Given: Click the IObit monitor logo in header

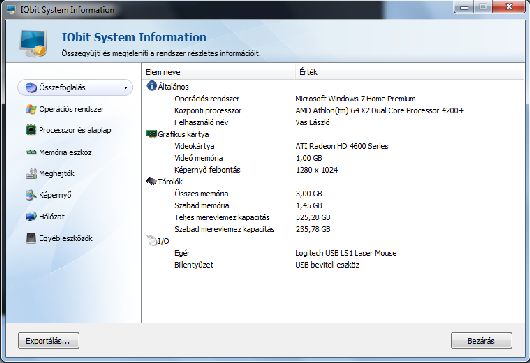Looking at the screenshot, I should [x=32, y=43].
